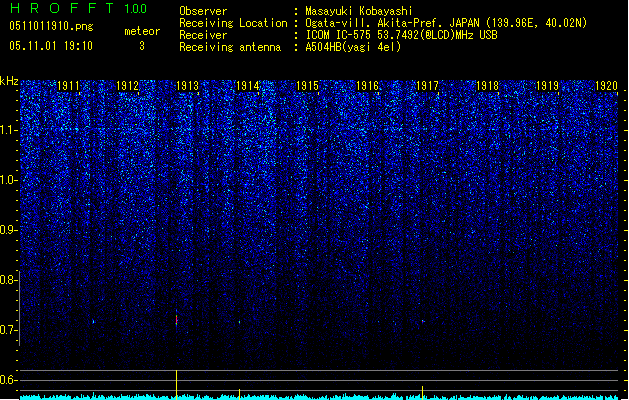Click the 1918 time marker
This screenshot has width=629, height=400.
coord(487,86)
